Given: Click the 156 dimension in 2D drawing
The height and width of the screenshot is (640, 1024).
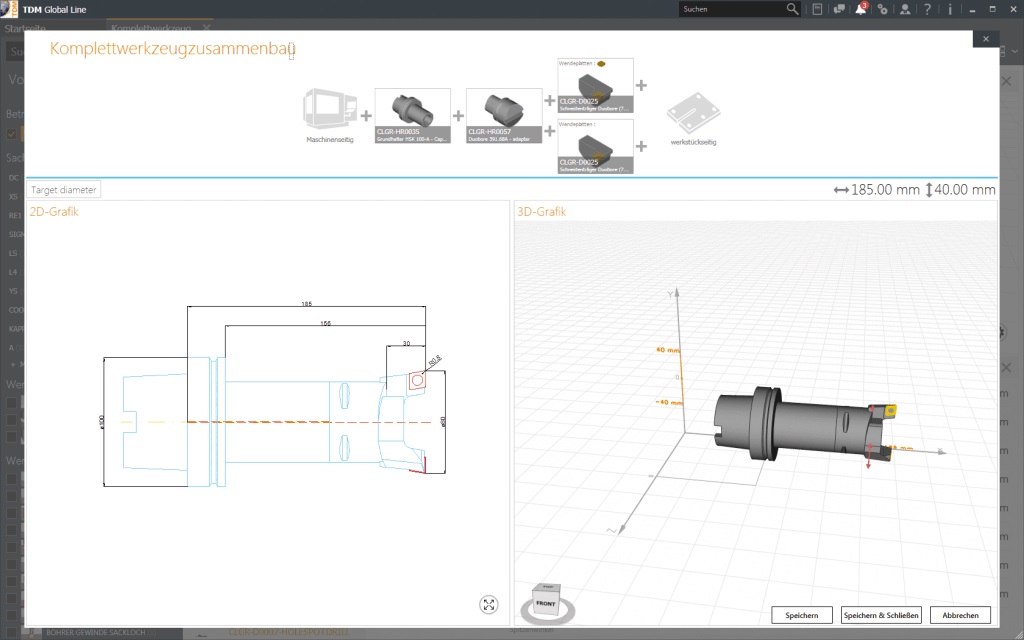Looking at the screenshot, I should coord(325,323).
